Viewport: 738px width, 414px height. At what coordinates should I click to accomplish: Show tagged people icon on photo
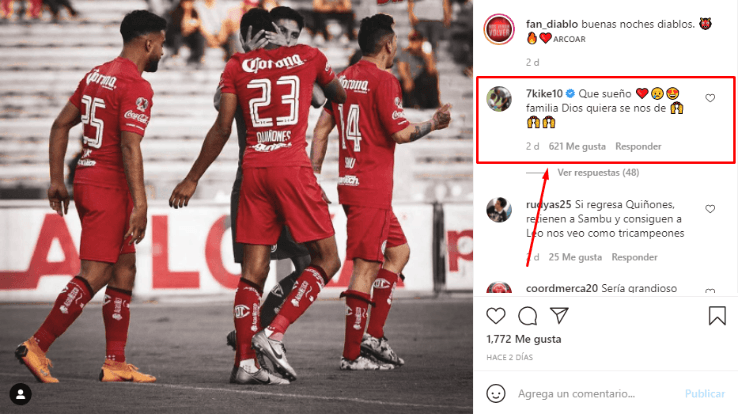[x=21, y=394]
